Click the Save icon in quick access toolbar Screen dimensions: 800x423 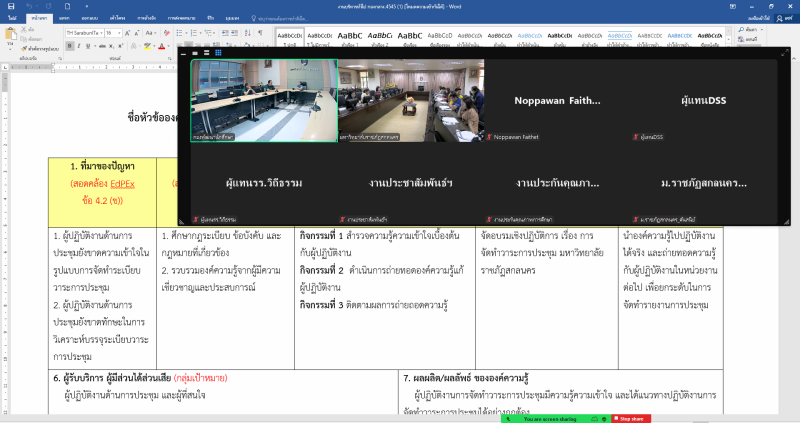(x=9, y=6)
